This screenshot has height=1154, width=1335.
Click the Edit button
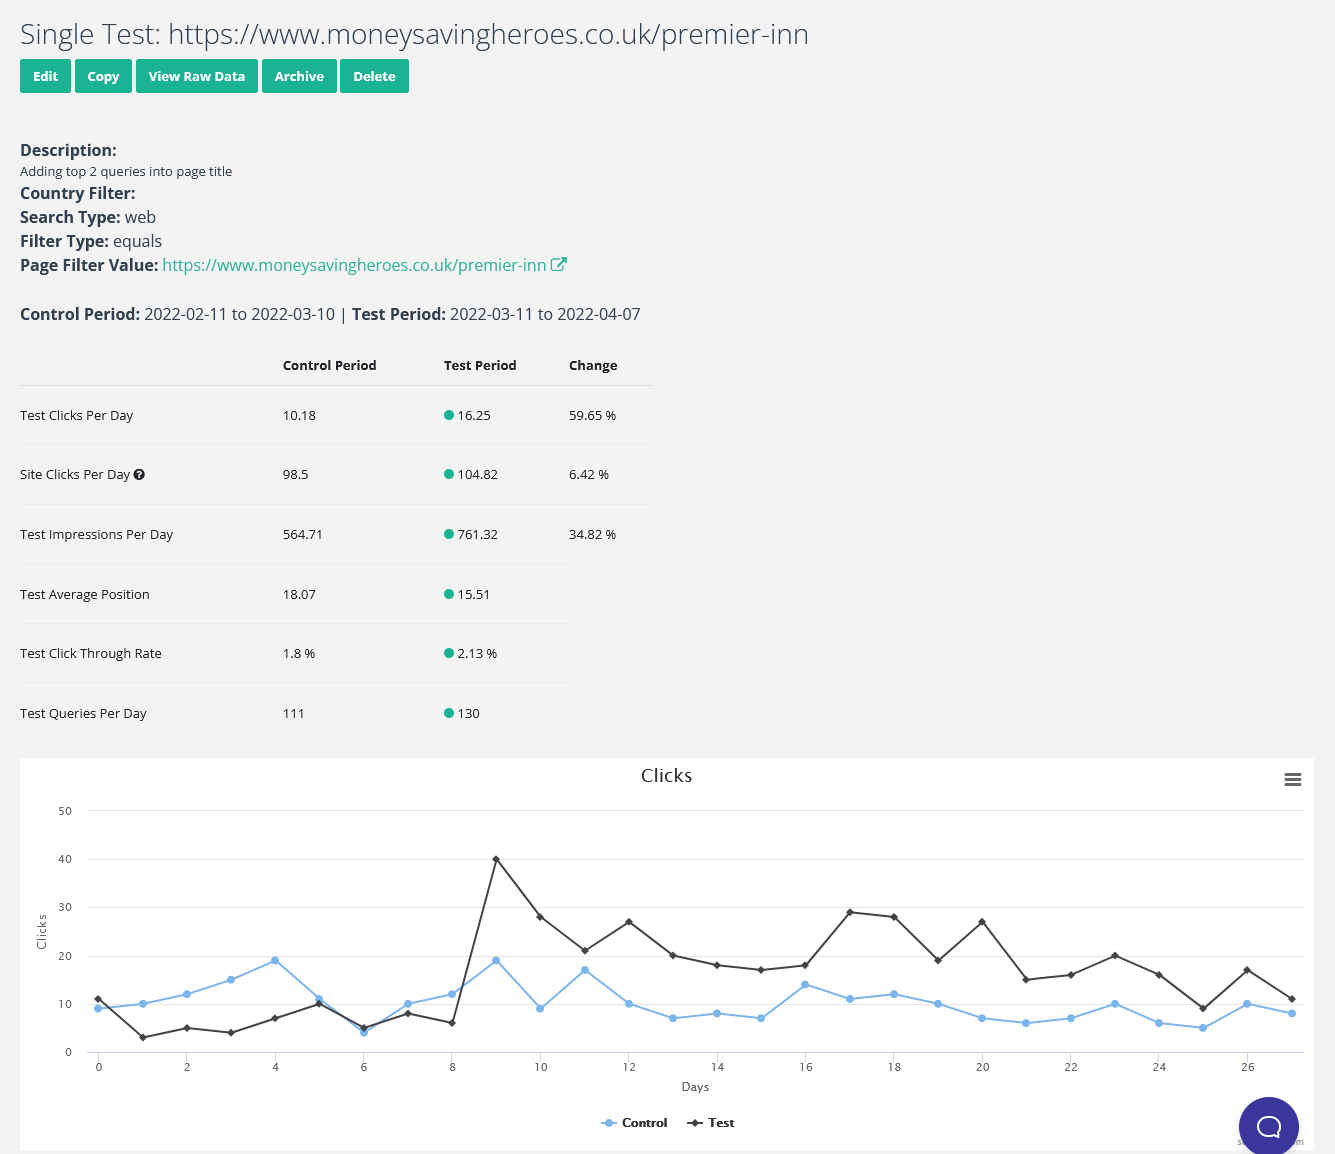click(x=45, y=76)
